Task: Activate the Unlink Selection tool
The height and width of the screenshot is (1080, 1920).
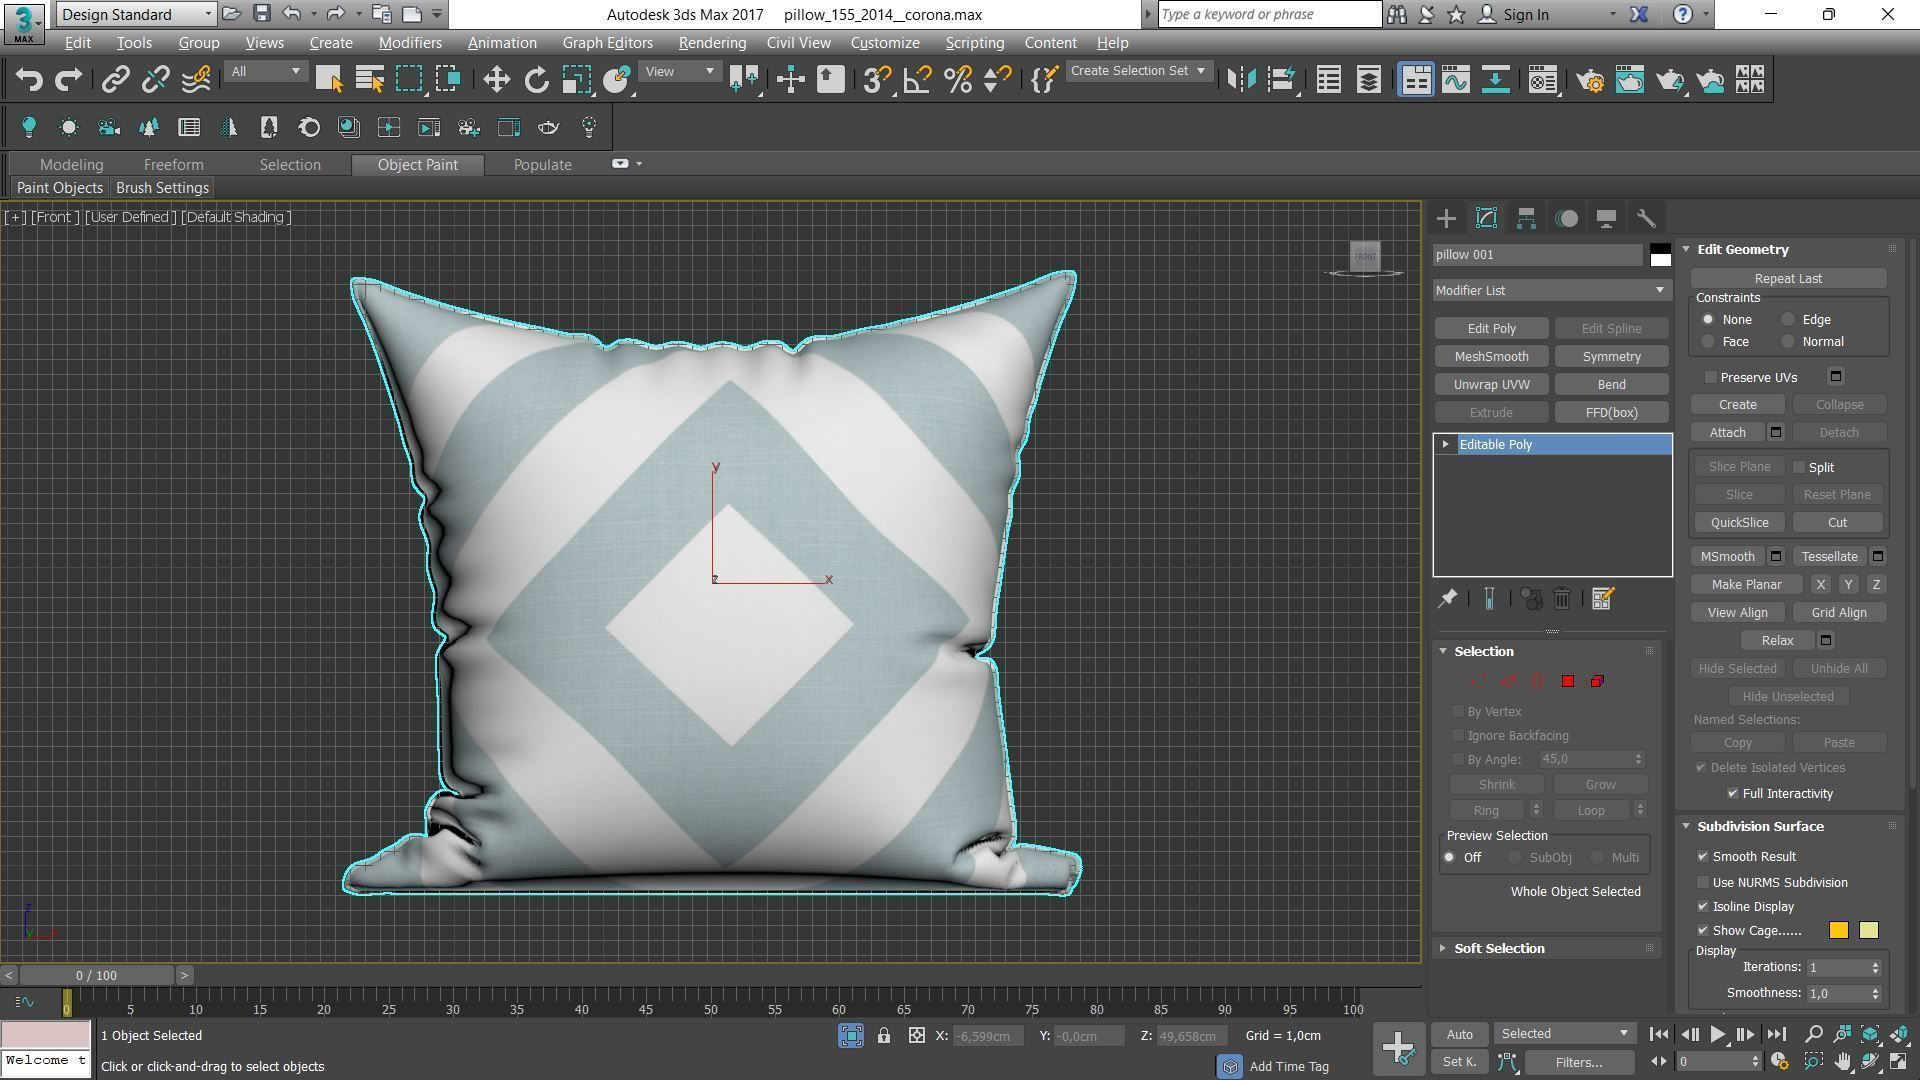Action: point(155,80)
